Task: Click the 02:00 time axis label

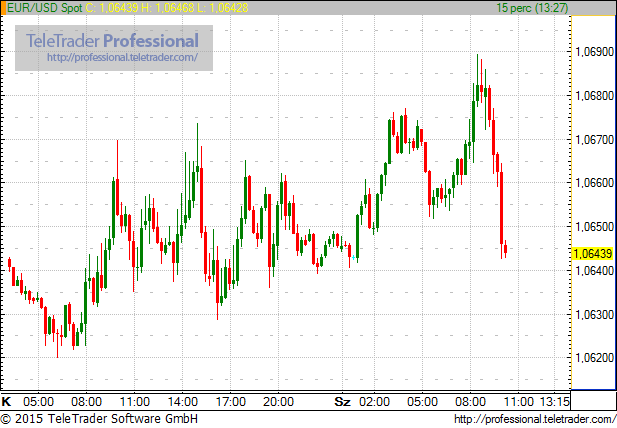Action: point(374,402)
